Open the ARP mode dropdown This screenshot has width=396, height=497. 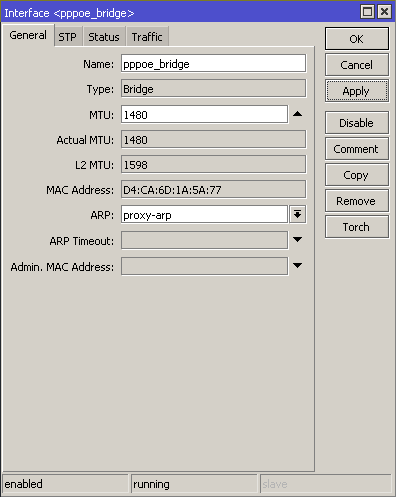tap(298, 214)
